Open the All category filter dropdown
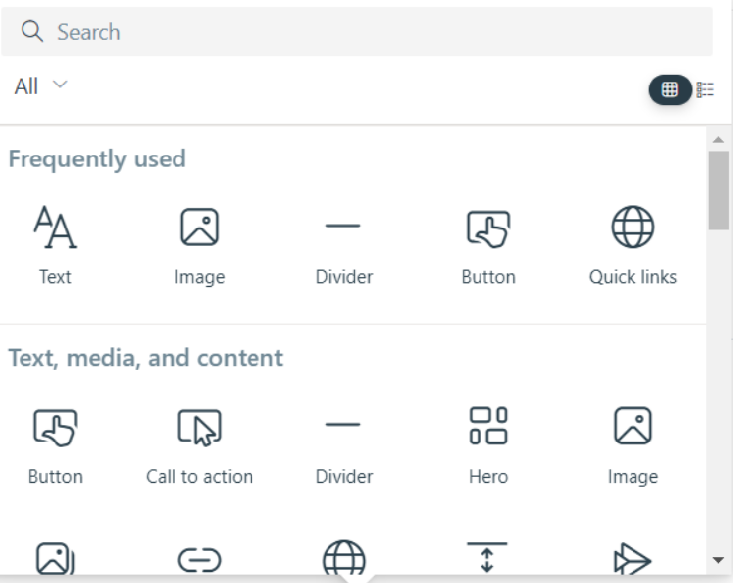 click(41, 86)
